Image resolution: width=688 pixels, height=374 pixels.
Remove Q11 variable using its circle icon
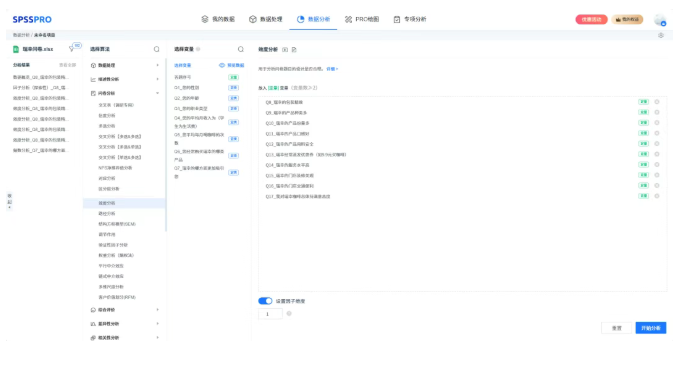[657, 133]
